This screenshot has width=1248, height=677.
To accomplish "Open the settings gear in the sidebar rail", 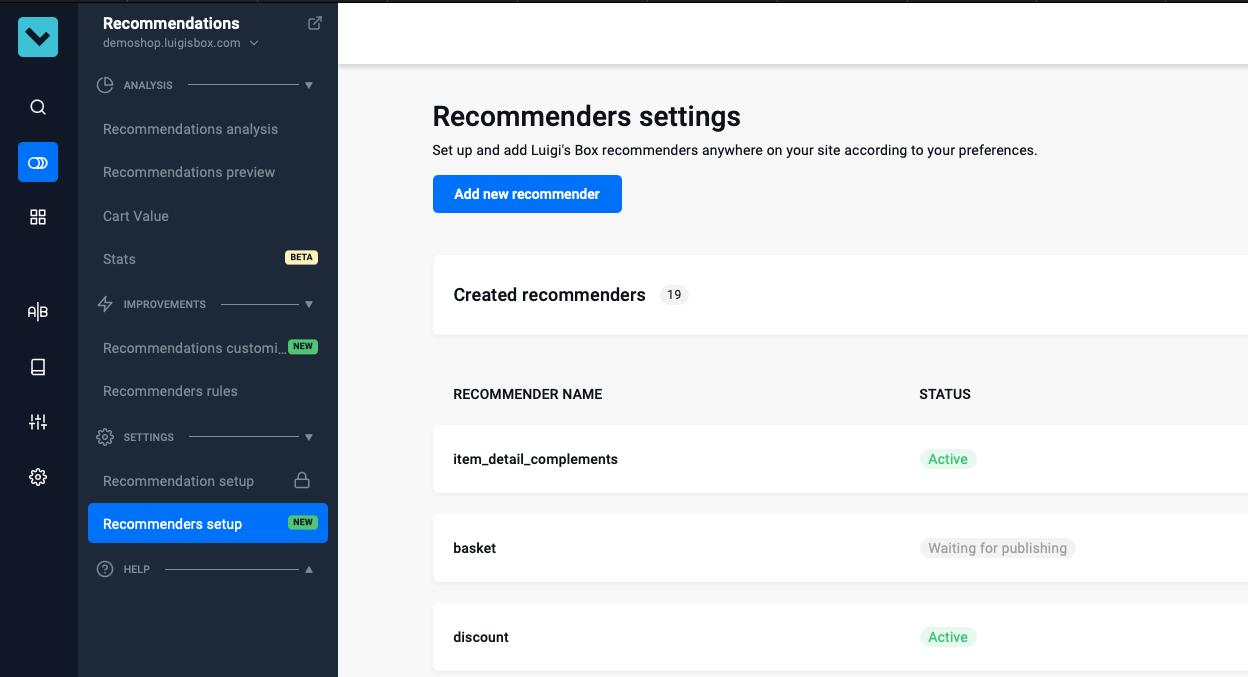I will click(x=37, y=476).
